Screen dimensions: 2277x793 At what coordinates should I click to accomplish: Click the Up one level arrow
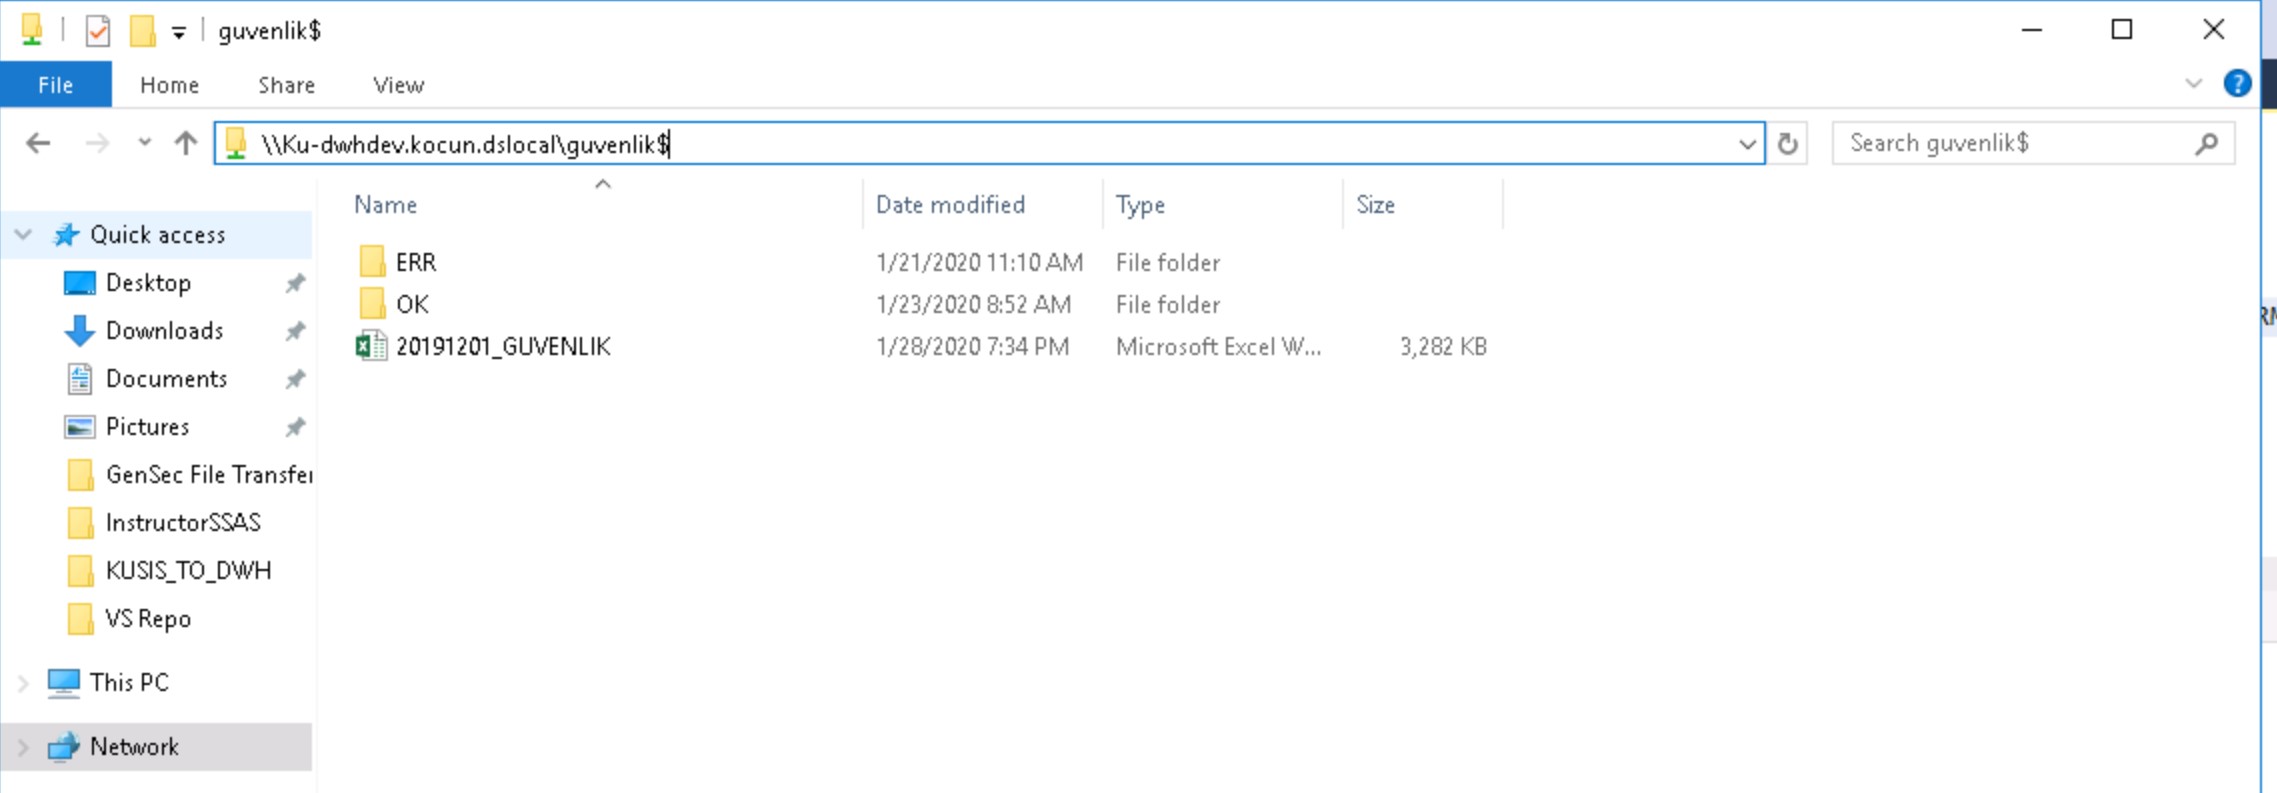tap(185, 144)
